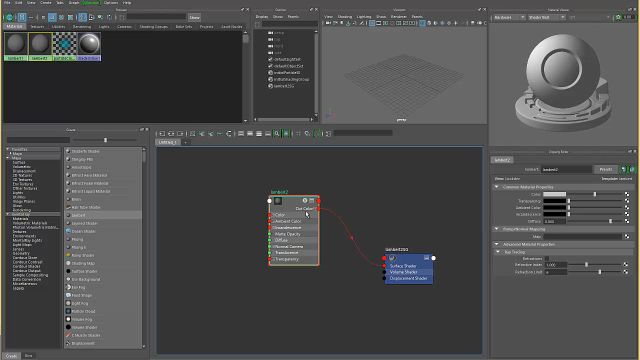This screenshot has height=360, width=640.
Task: Click the map button next to Color attribute
Action: 627,194
